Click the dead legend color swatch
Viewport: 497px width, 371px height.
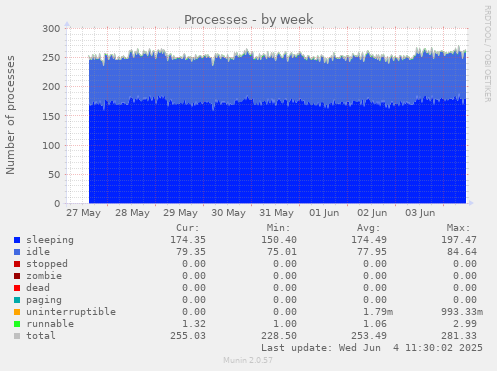pyautogui.click(x=17, y=288)
